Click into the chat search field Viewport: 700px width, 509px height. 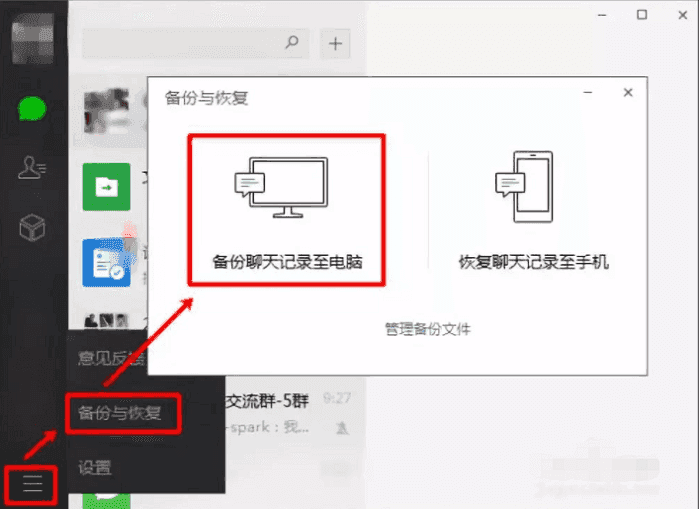pyautogui.click(x=196, y=43)
